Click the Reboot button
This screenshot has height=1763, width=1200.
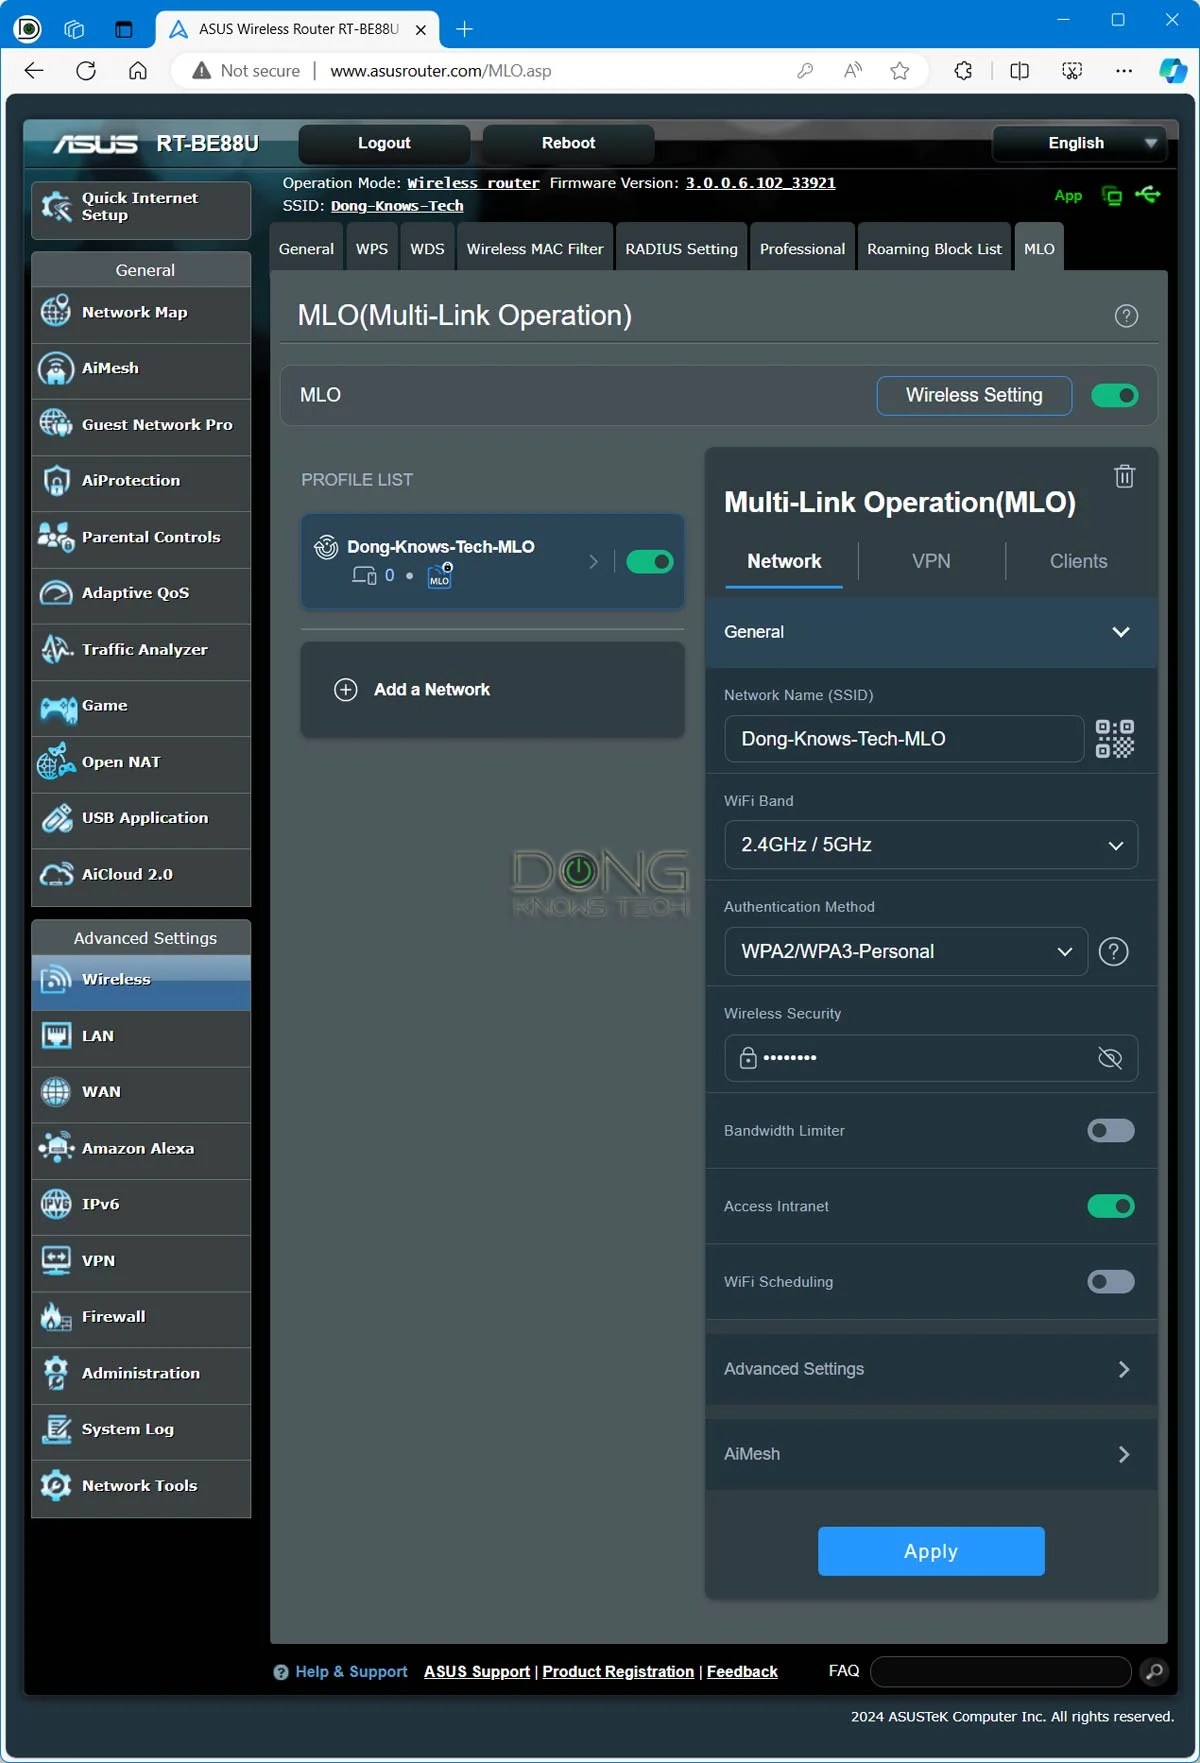pos(568,143)
